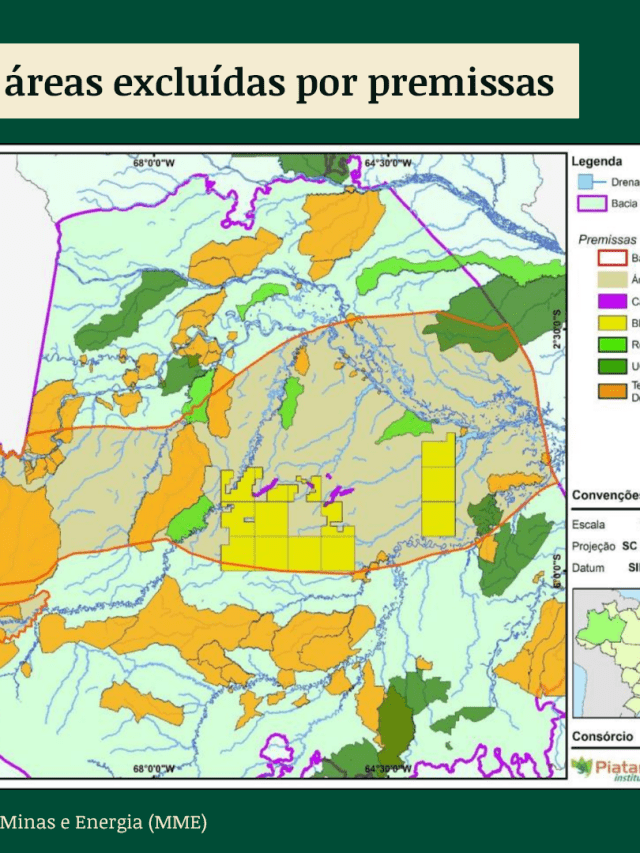640x853 pixels.
Task: Click the Piatam institute leaf logo
Action: (x=583, y=766)
